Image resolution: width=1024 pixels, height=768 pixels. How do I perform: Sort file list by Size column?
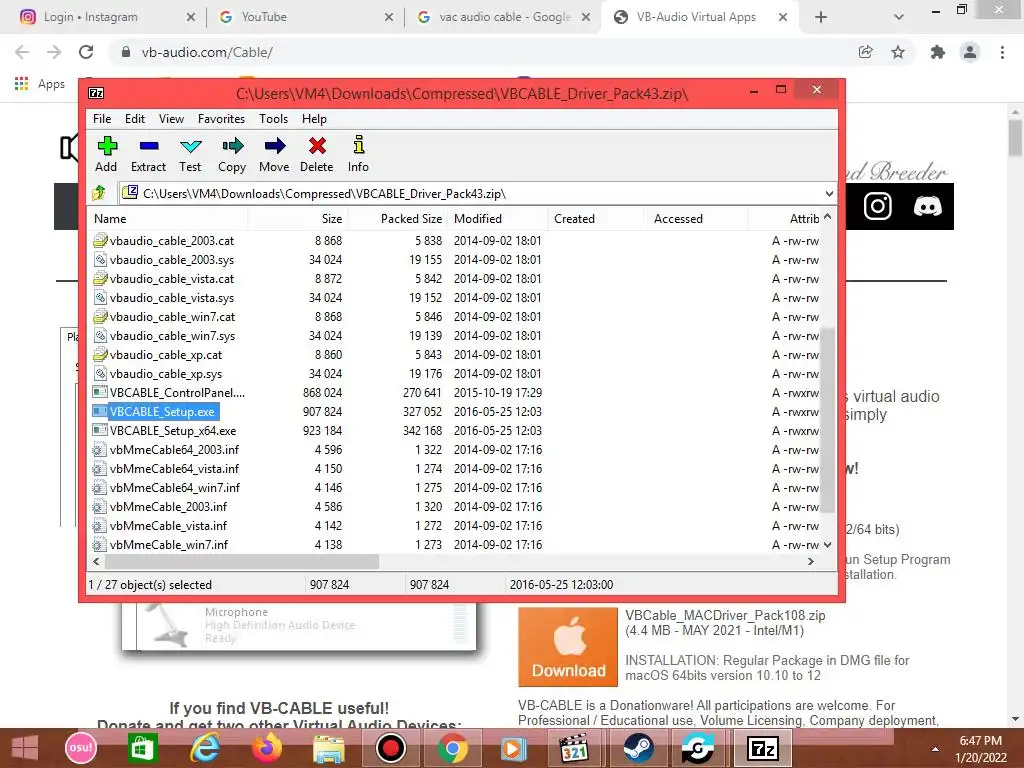(x=298, y=219)
